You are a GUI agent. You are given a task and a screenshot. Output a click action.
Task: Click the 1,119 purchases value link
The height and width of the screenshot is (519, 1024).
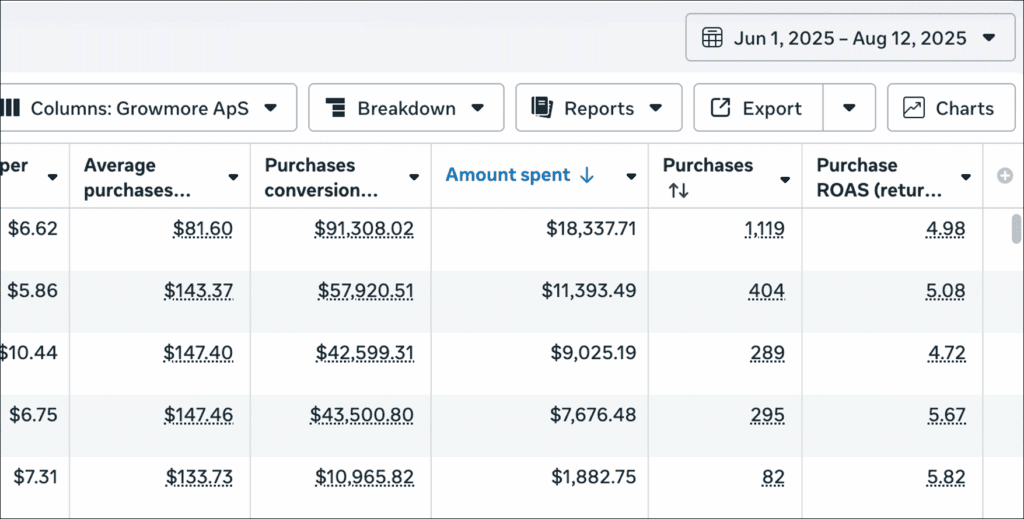point(764,229)
